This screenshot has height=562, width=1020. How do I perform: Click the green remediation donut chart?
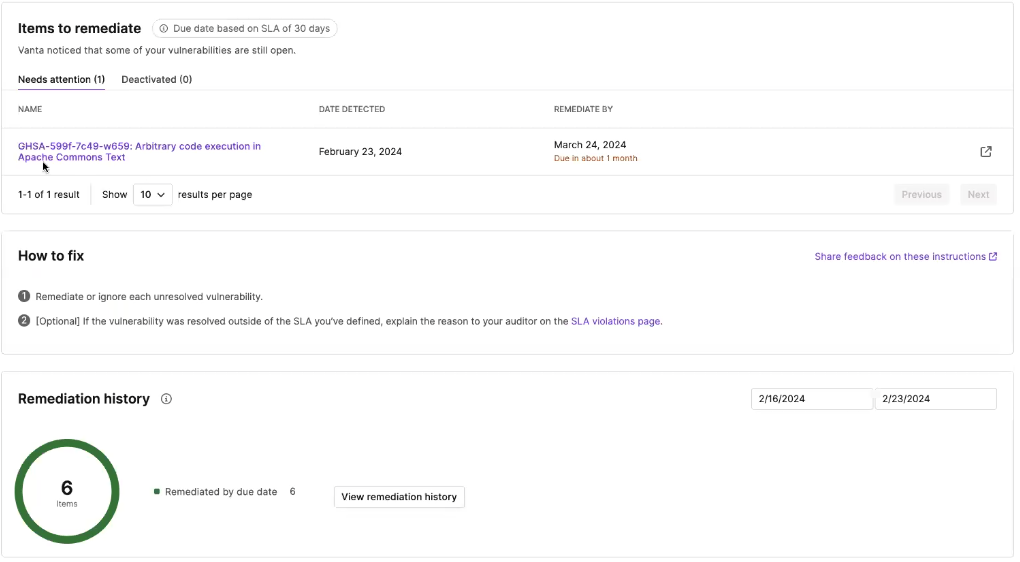67,492
